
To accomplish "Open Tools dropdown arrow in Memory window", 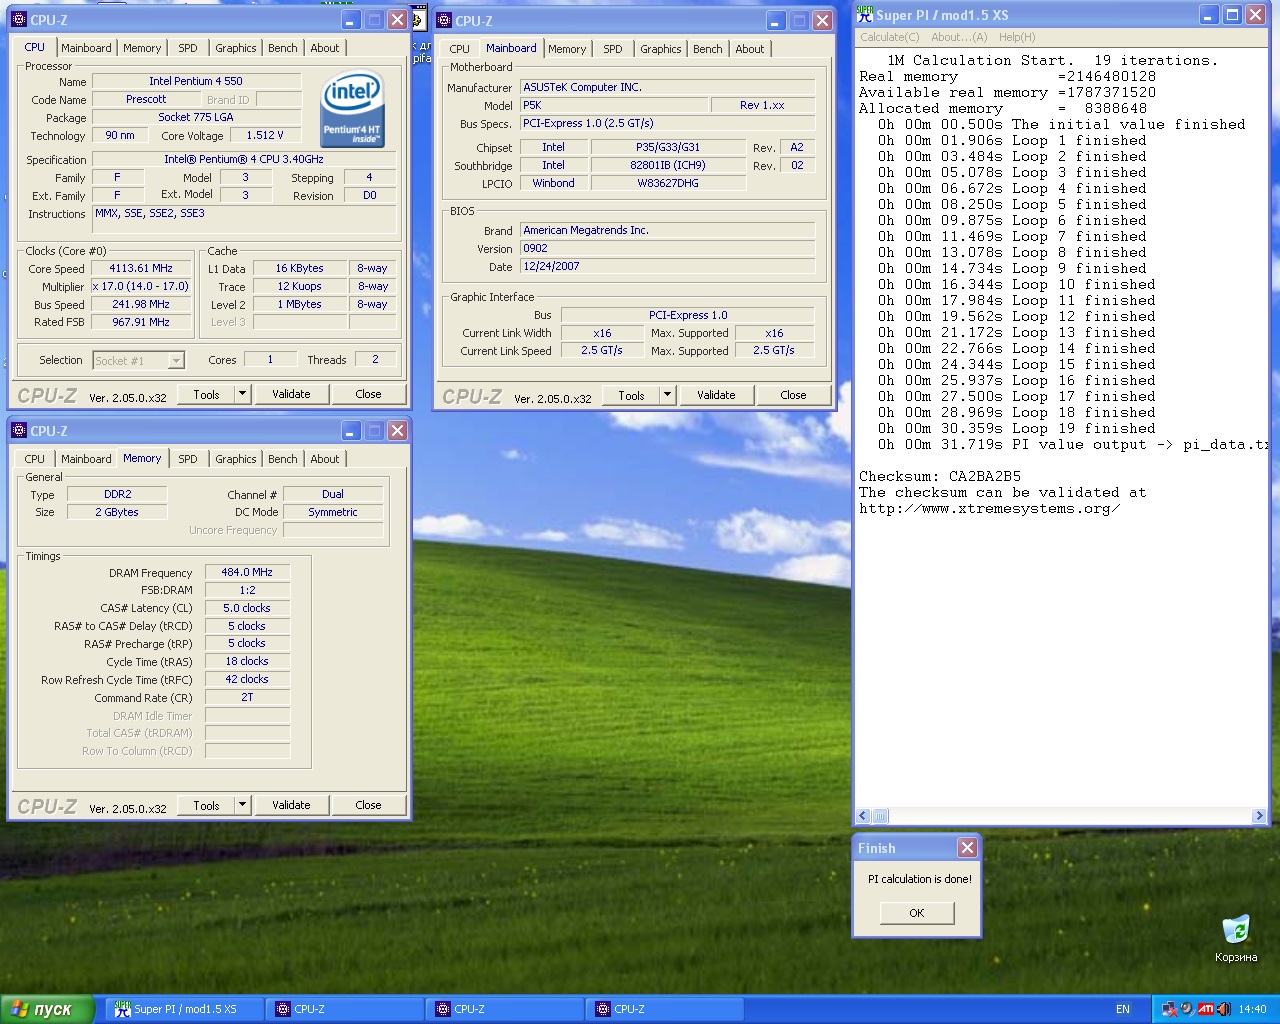I will [x=242, y=805].
